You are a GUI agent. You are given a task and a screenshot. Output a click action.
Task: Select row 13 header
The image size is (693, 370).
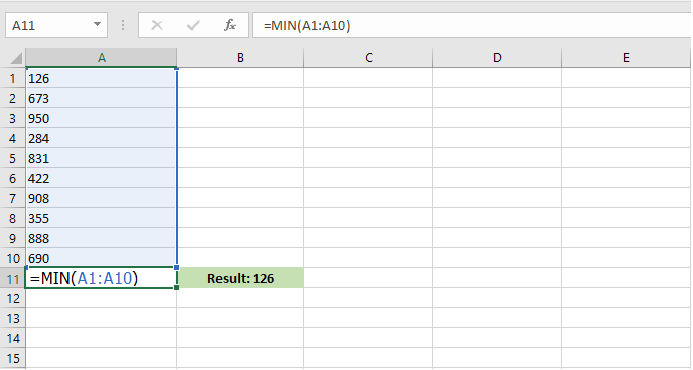tap(12, 318)
